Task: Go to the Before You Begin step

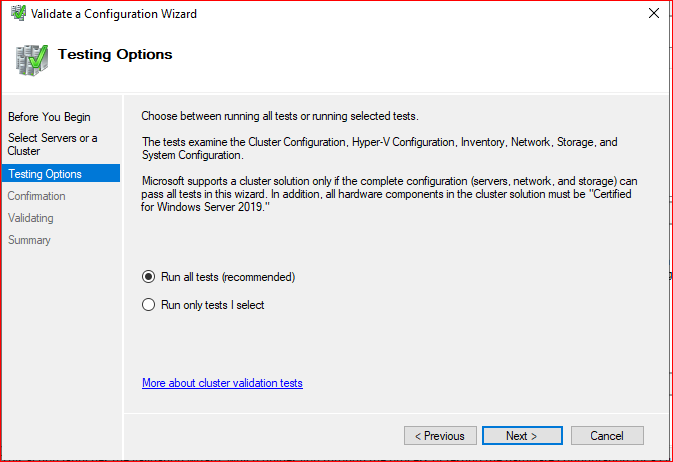Action: (49, 117)
